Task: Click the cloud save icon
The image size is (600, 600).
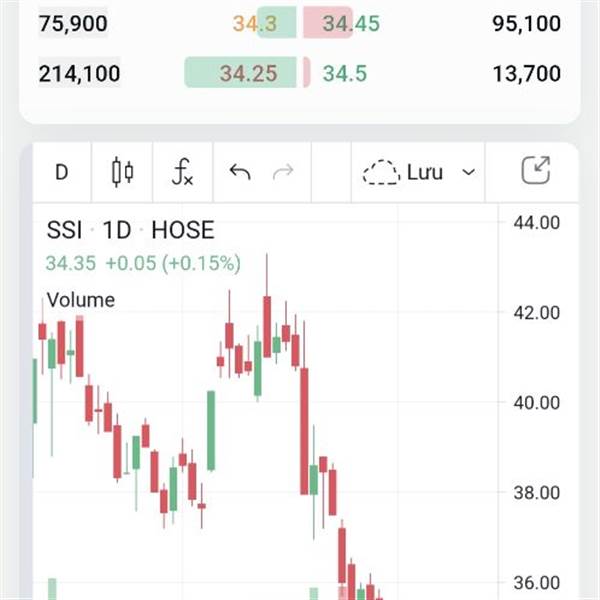Action: point(380,172)
